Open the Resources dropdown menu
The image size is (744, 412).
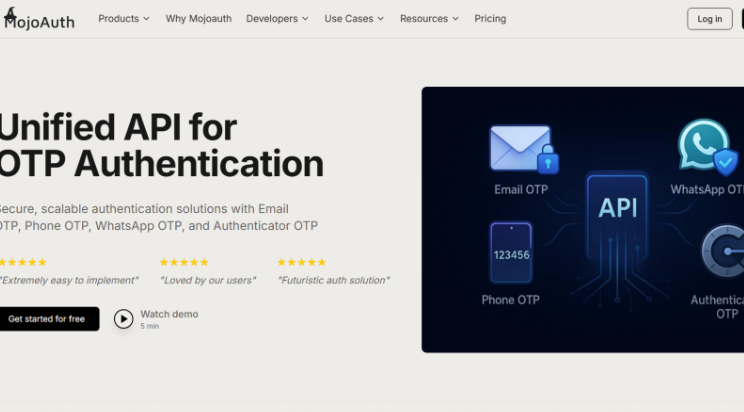(x=429, y=19)
